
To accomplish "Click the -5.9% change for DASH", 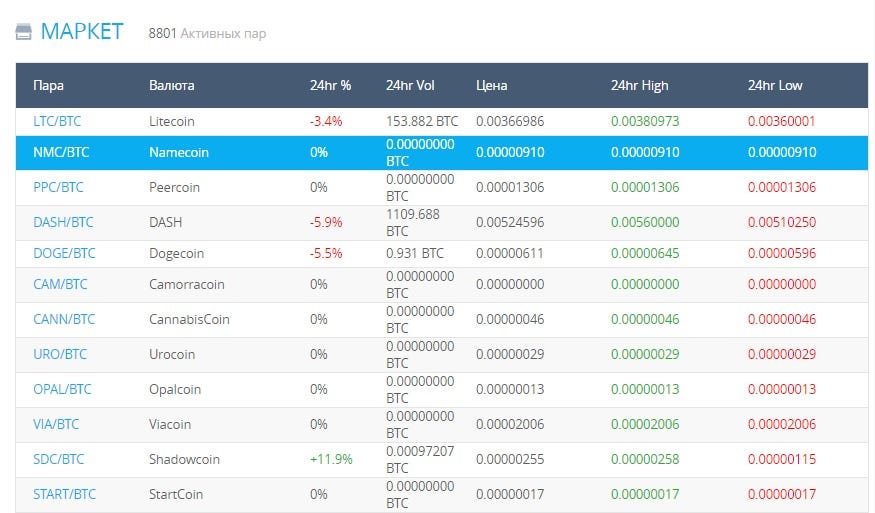I will point(326,222).
